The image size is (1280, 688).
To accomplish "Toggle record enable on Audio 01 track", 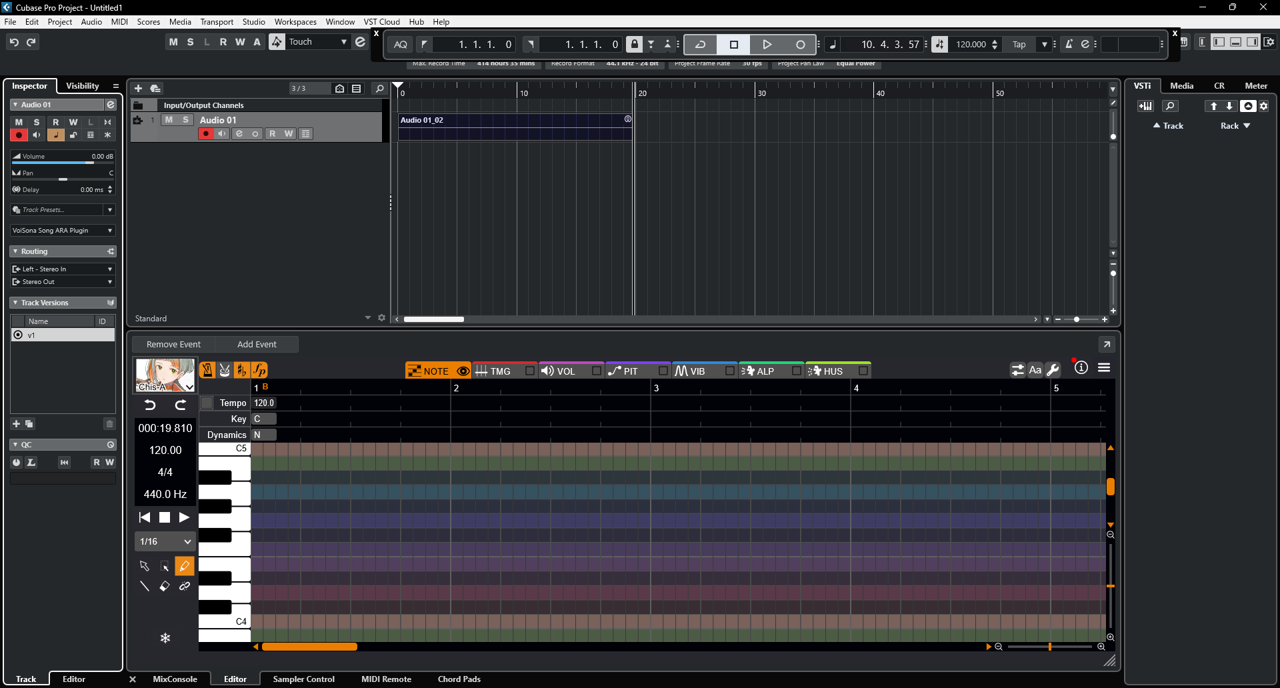I will tap(206, 134).
